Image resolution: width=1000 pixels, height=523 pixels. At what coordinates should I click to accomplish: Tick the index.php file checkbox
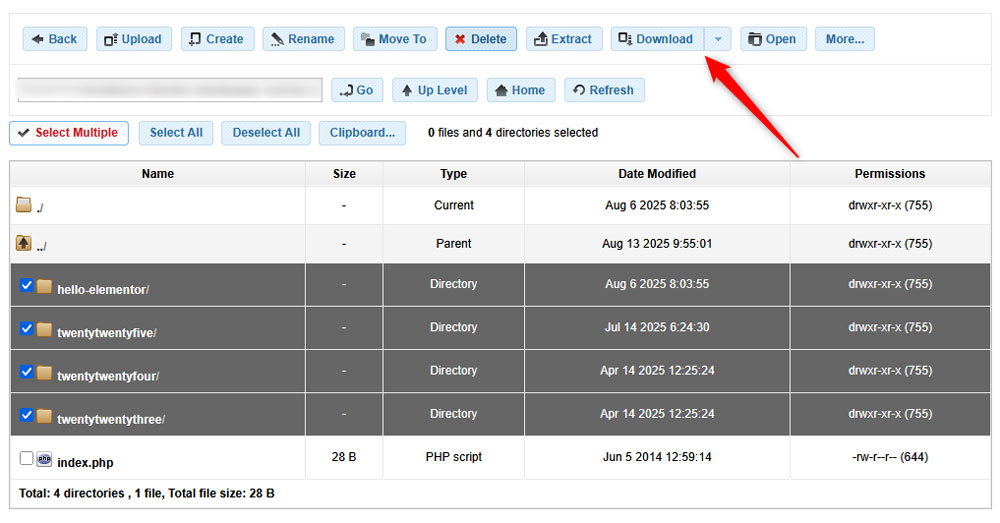tap(27, 458)
